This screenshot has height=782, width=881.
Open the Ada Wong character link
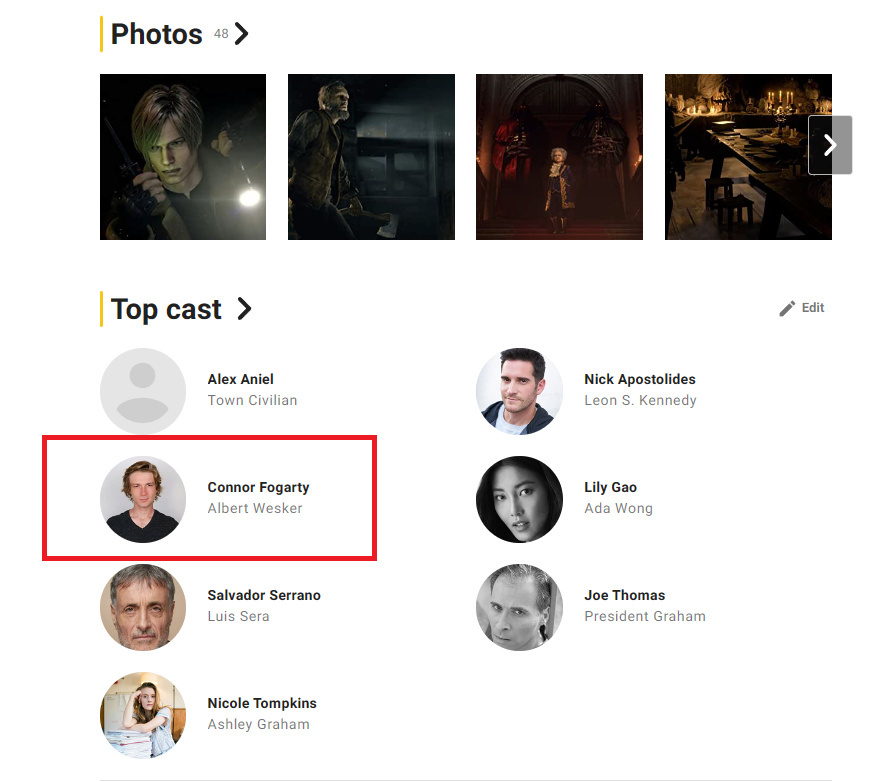[618, 508]
